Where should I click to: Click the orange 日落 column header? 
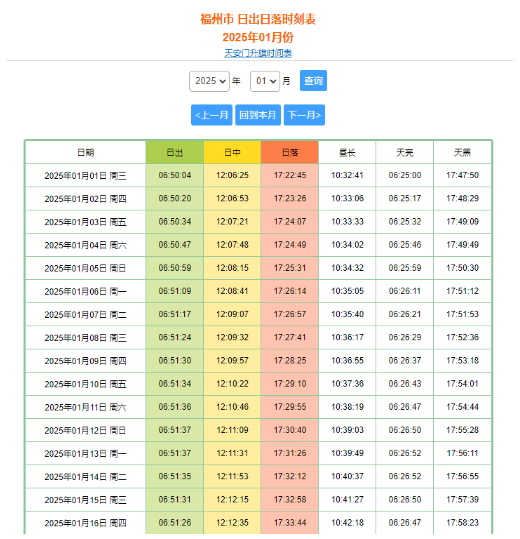290,152
